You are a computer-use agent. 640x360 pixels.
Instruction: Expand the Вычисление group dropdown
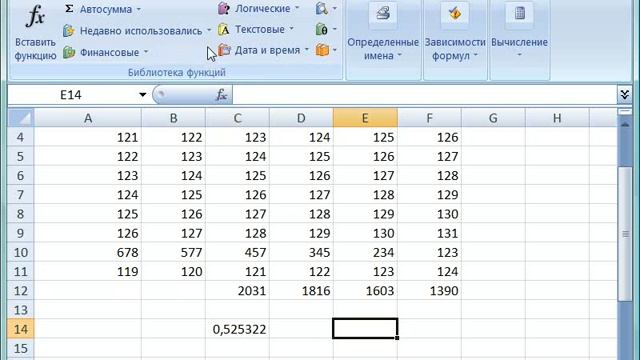click(519, 55)
